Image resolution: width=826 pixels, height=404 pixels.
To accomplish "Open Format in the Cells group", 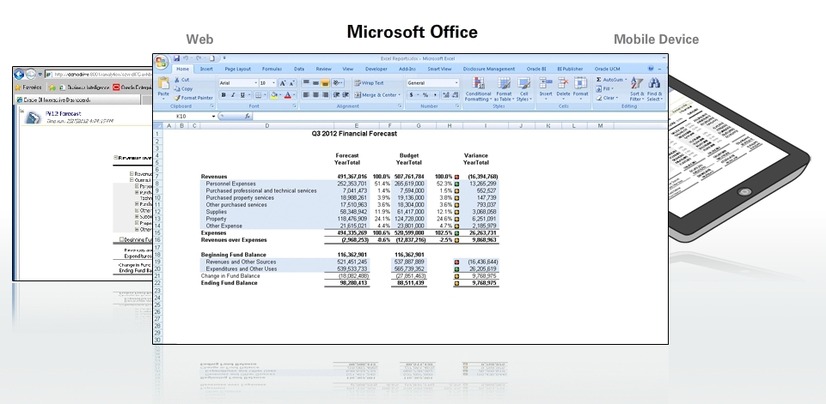I will pos(581,88).
